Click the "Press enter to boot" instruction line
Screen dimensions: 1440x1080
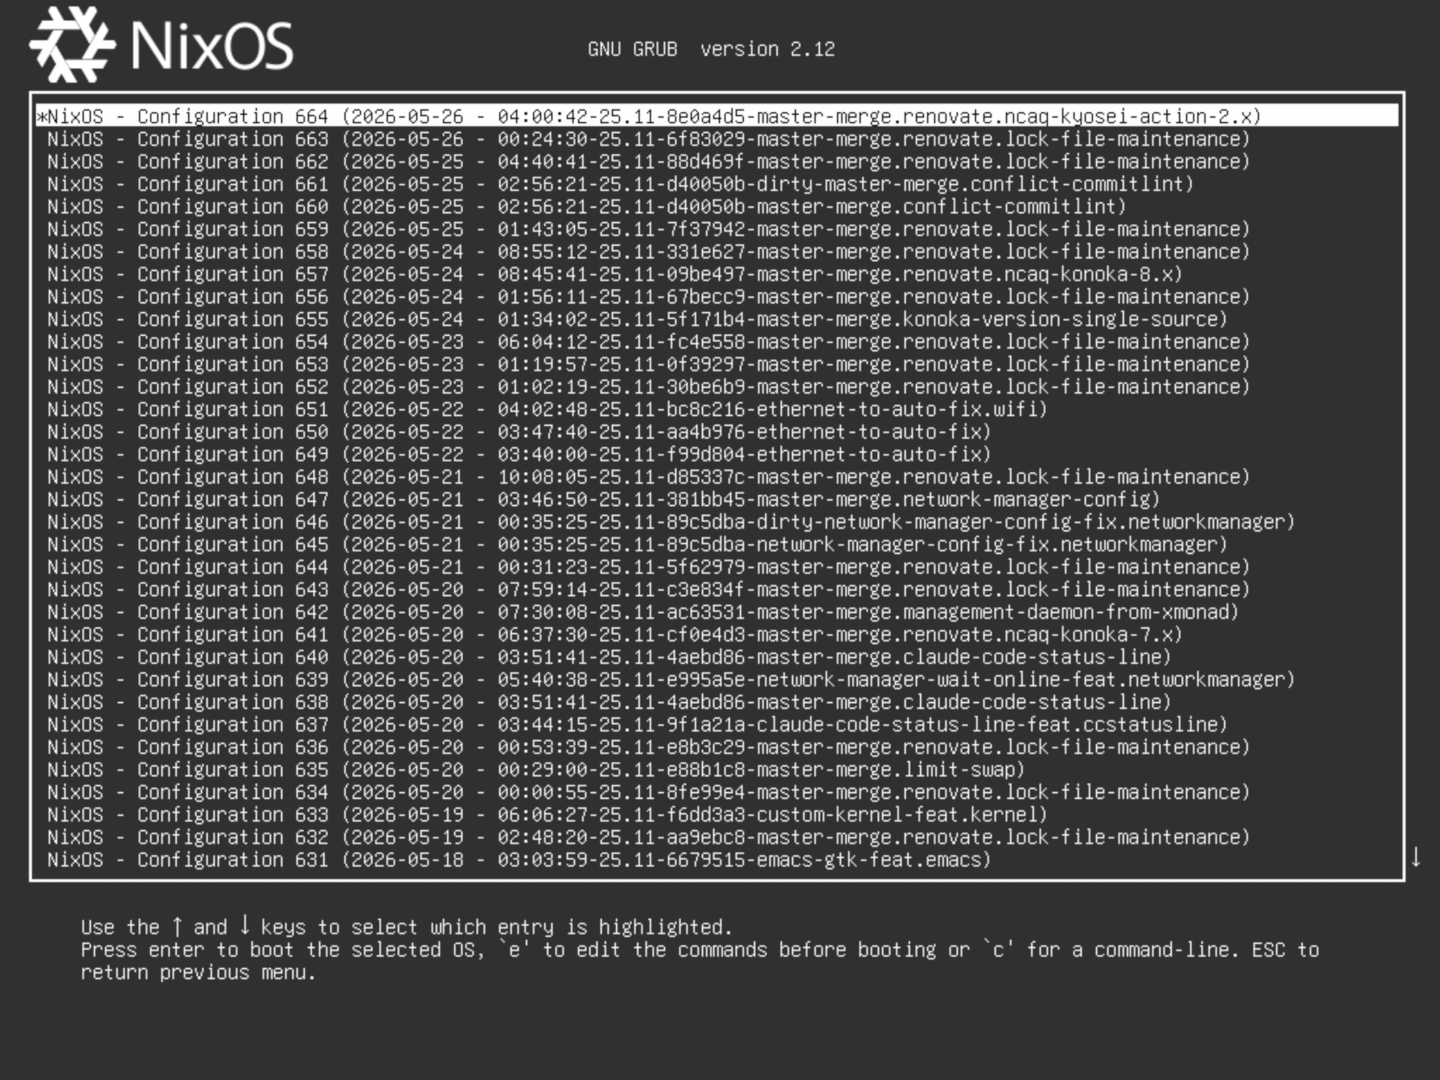click(x=700, y=950)
